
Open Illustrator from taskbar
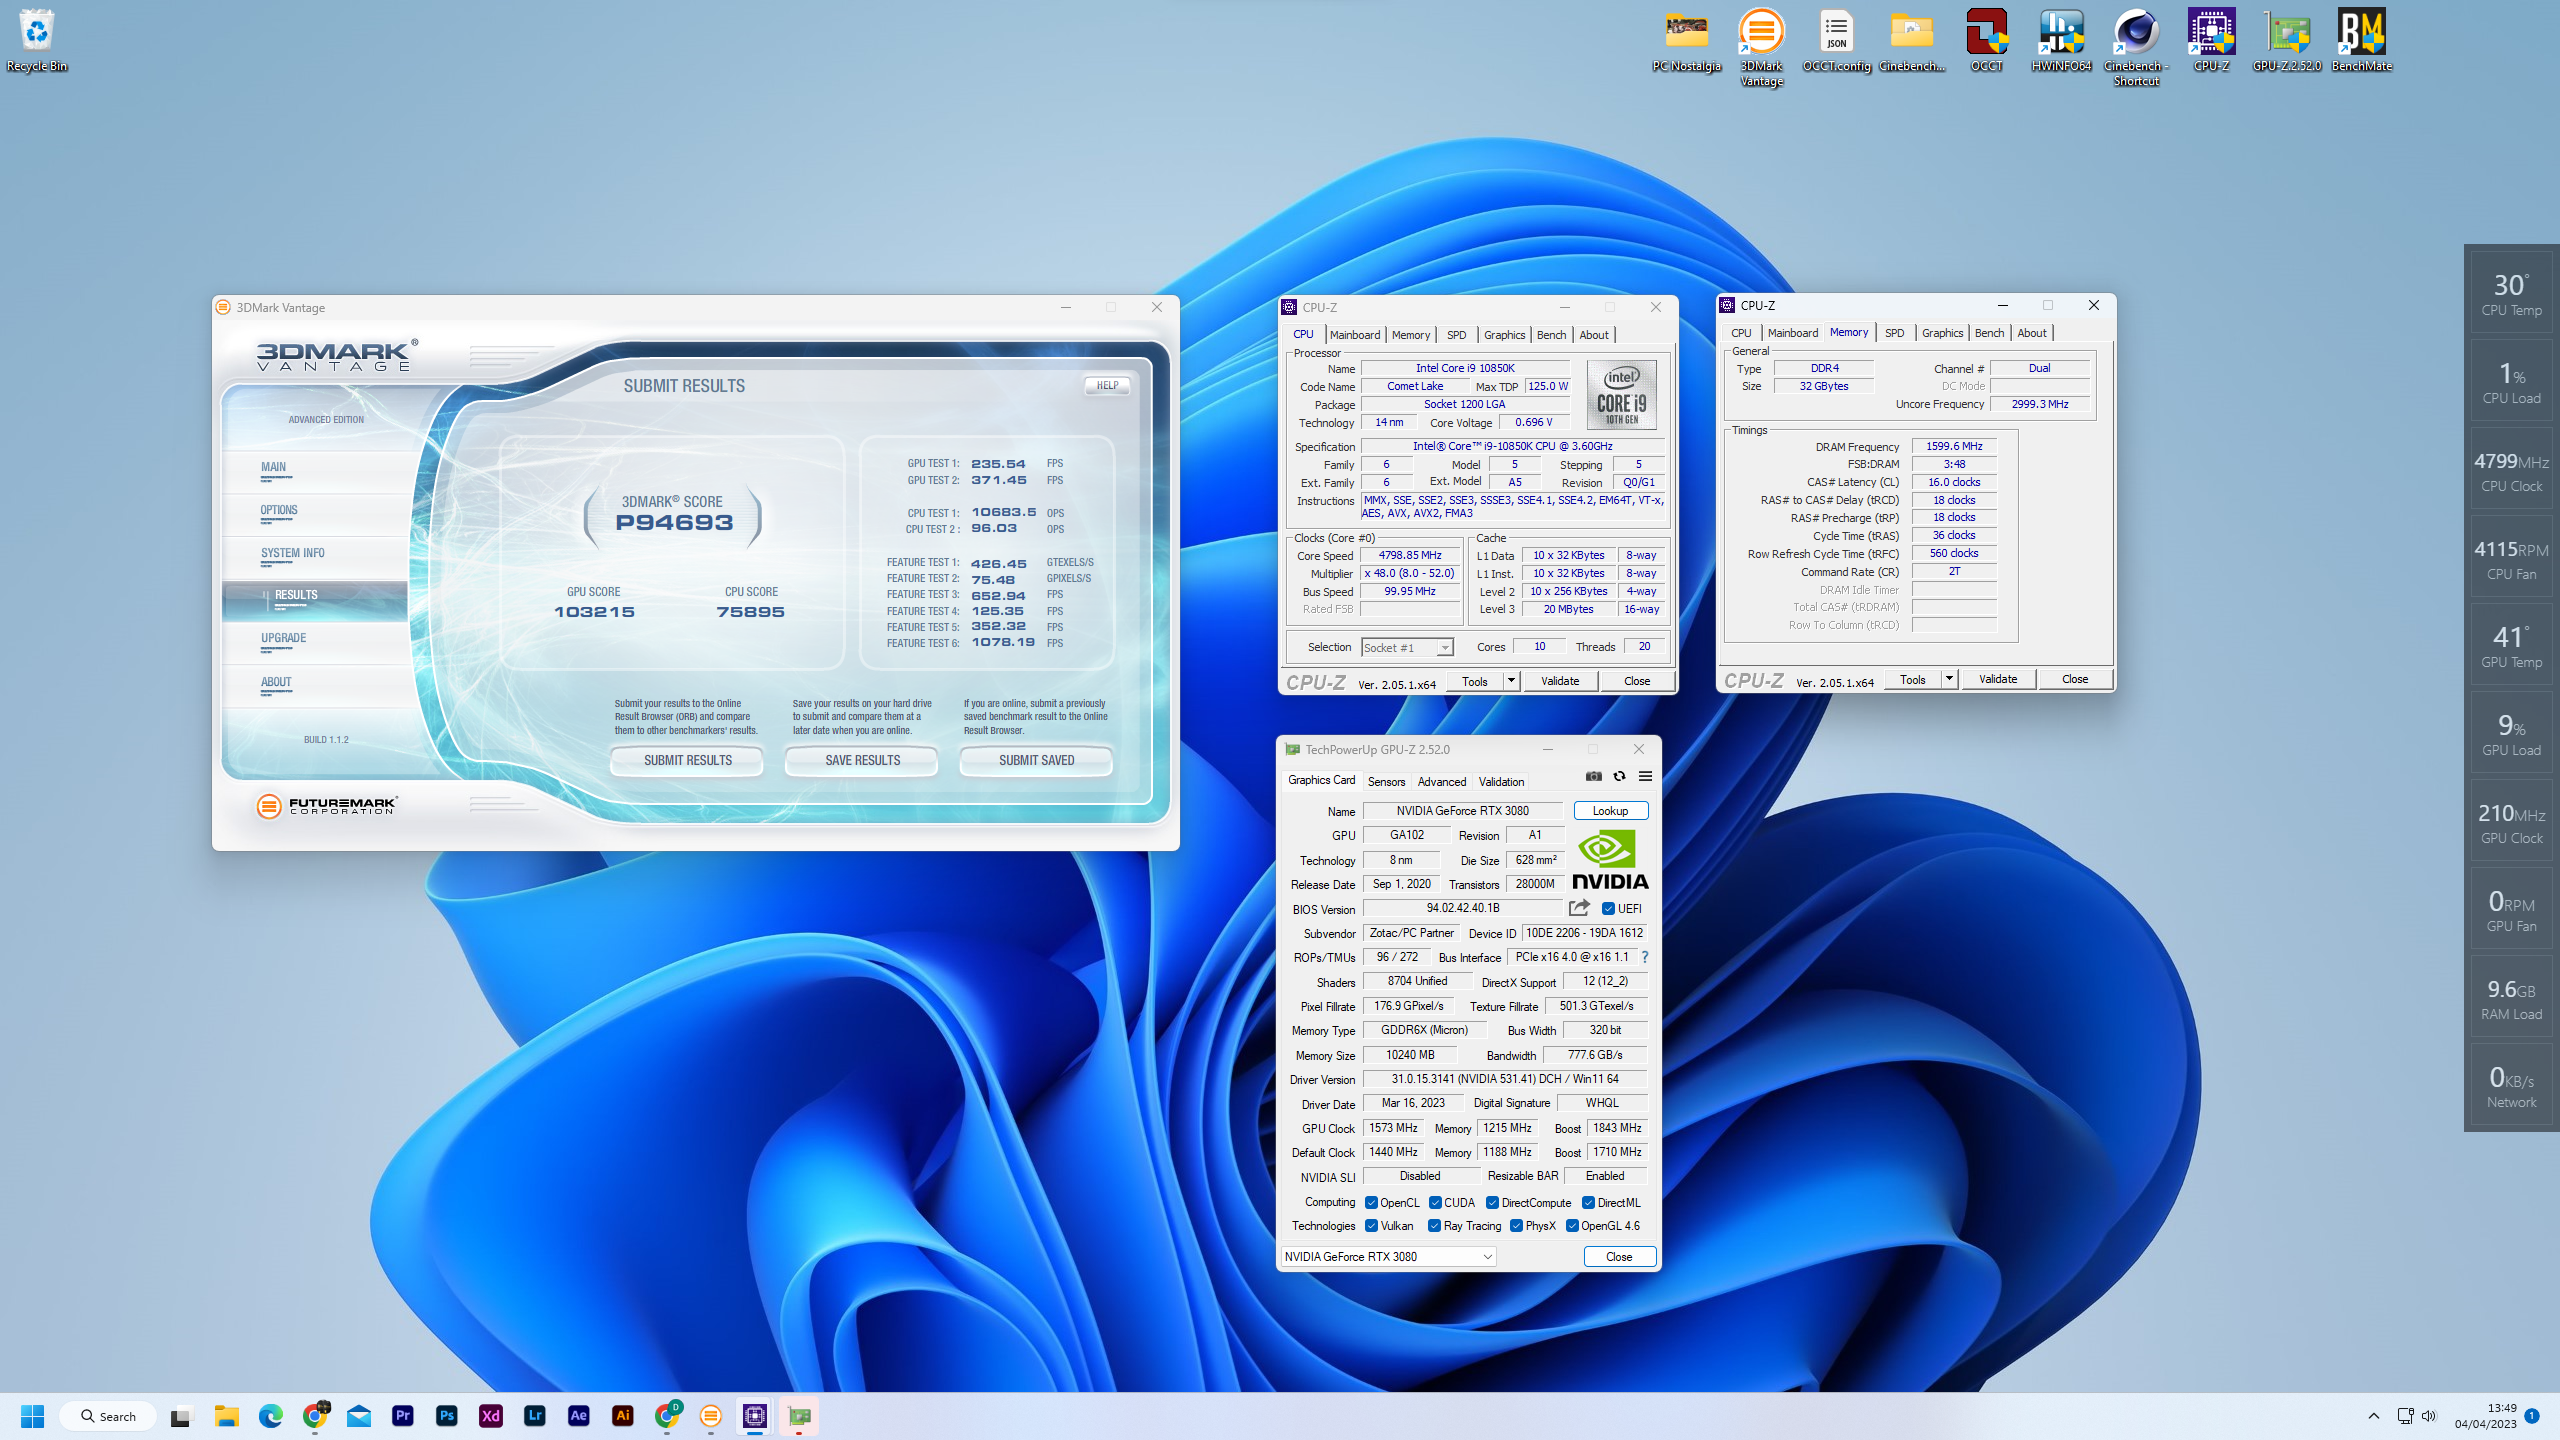[x=623, y=1416]
